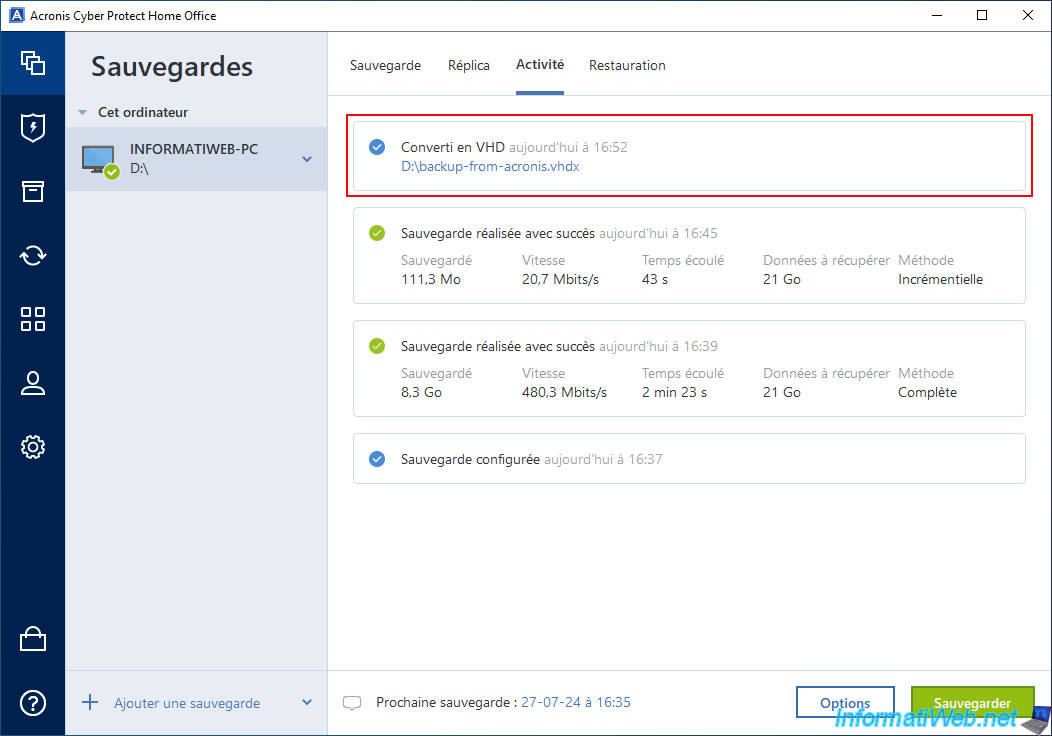1052x736 pixels.
Task: Click the 43 s elapsed time value
Action: [655, 279]
